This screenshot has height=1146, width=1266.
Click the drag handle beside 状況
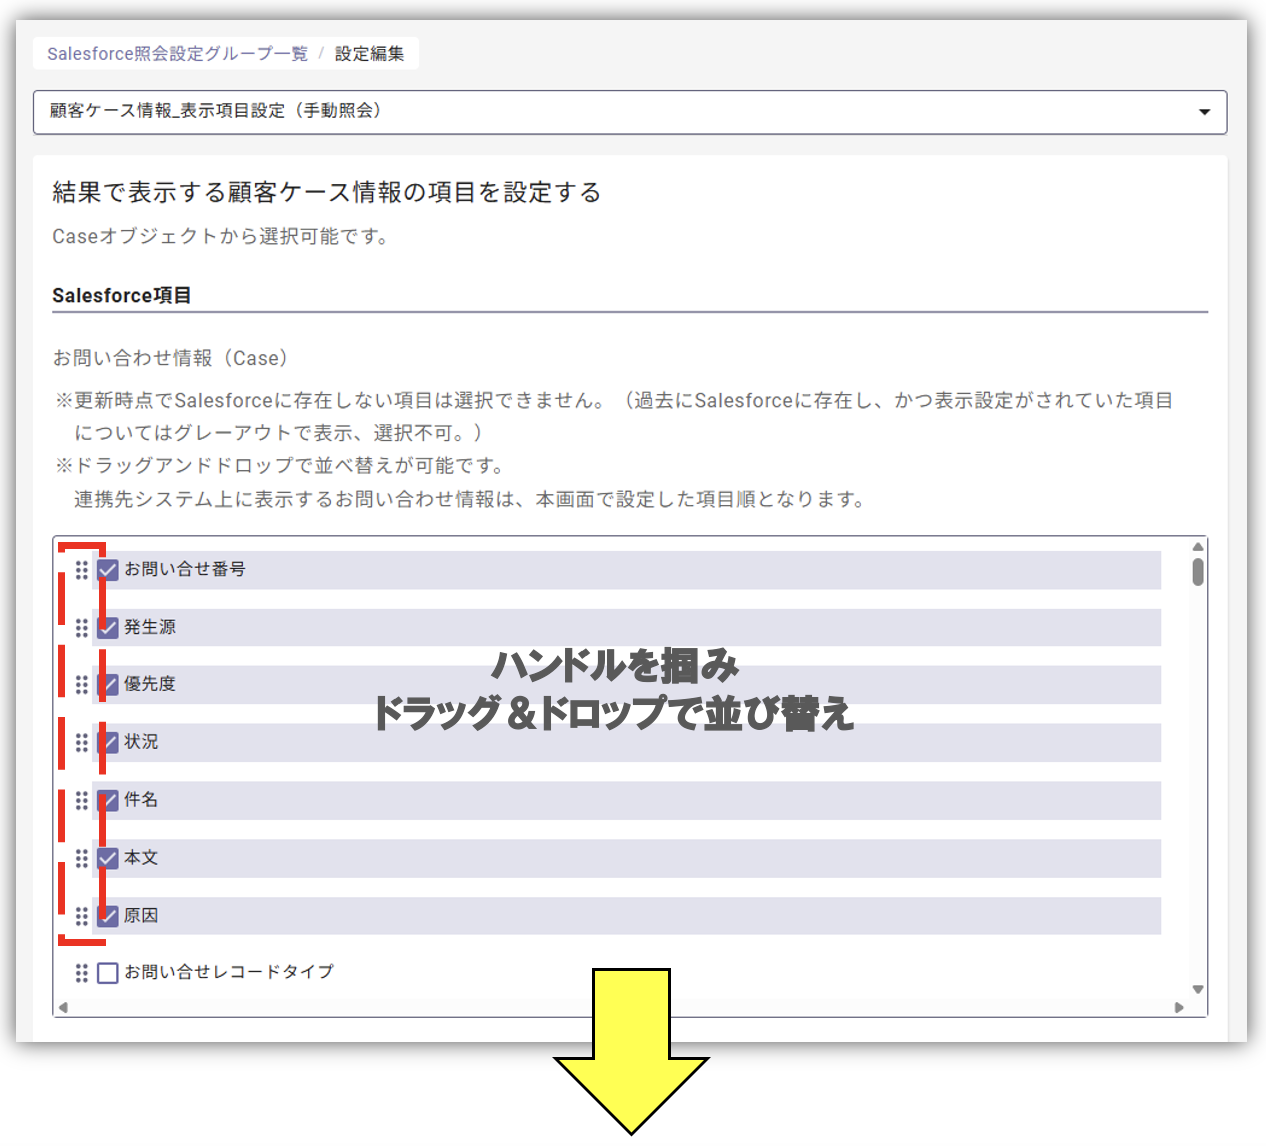pyautogui.click(x=82, y=743)
